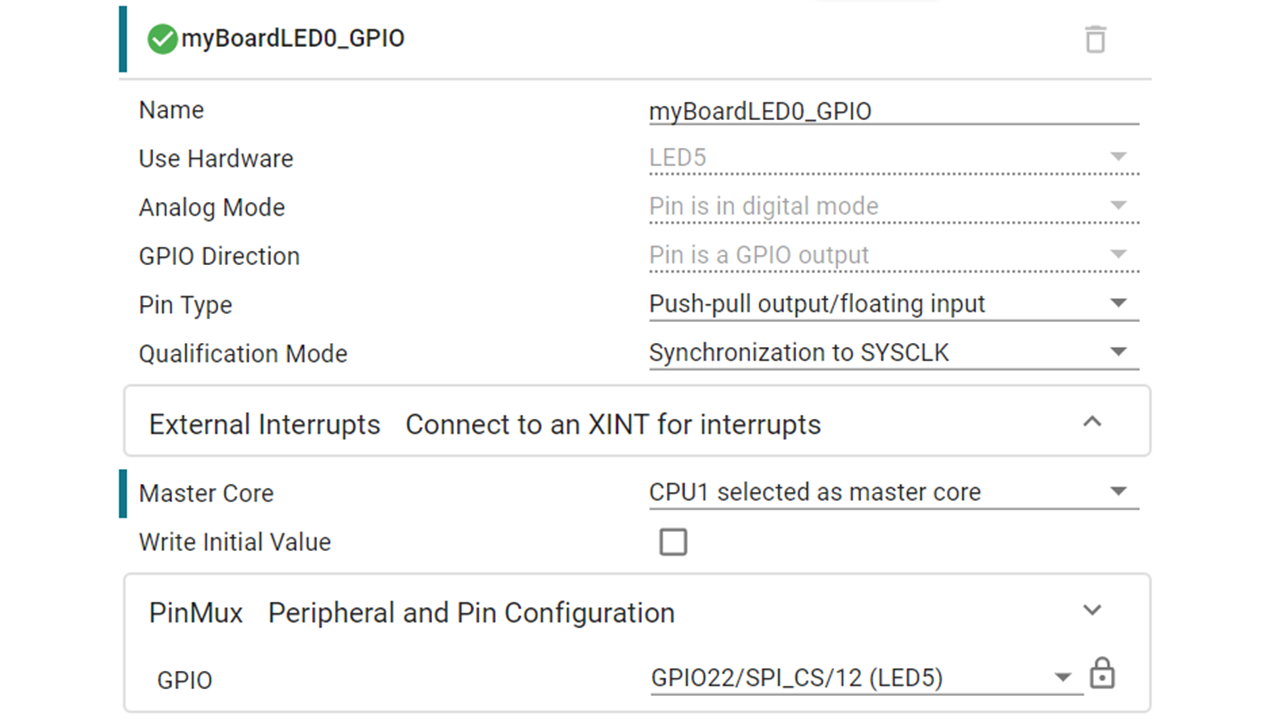Open the Master Core dropdown
Image resolution: width=1280 pixels, height=720 pixels.
point(1118,491)
